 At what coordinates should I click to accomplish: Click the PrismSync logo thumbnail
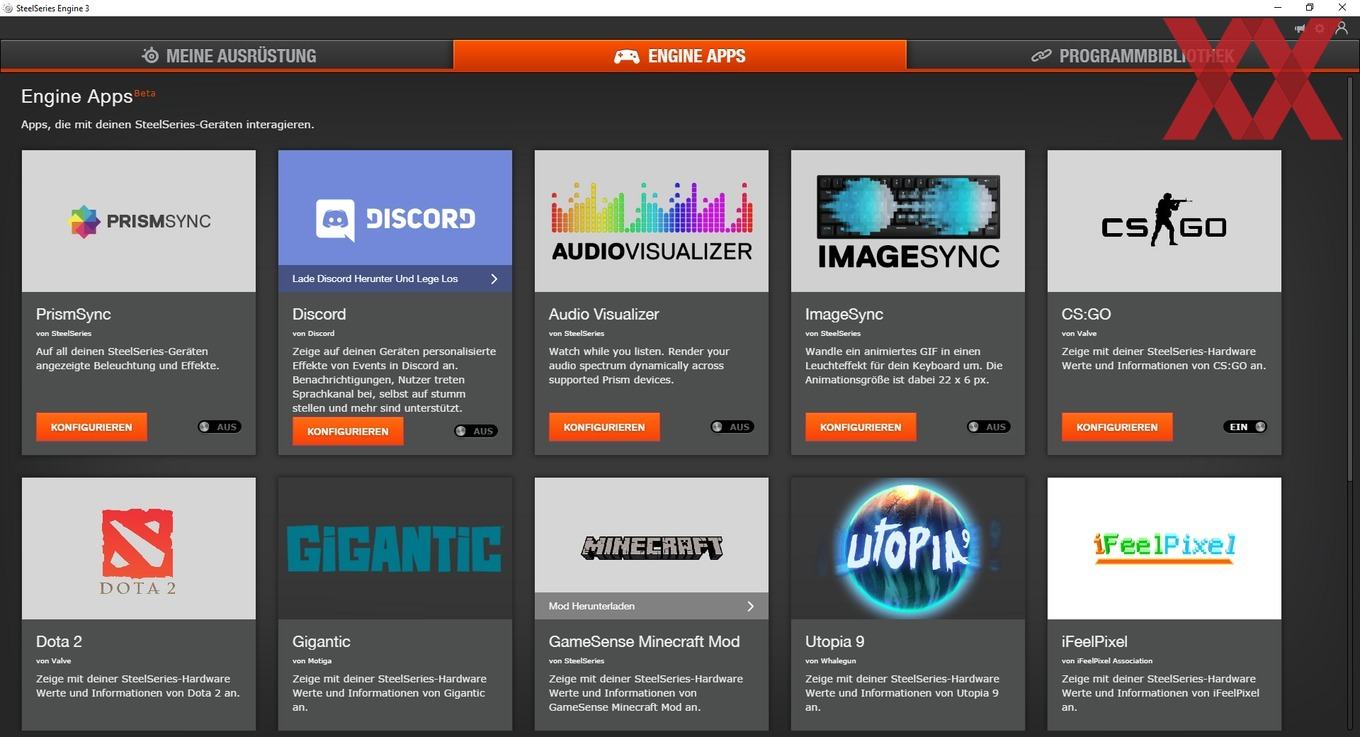(139, 221)
